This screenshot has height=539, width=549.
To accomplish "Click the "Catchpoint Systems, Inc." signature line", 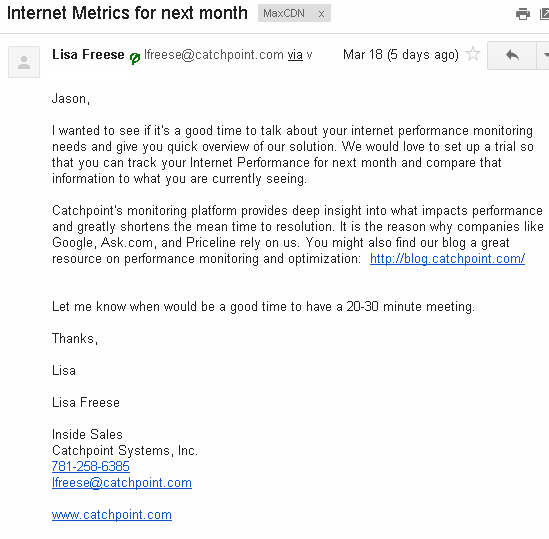I will pos(125,450).
